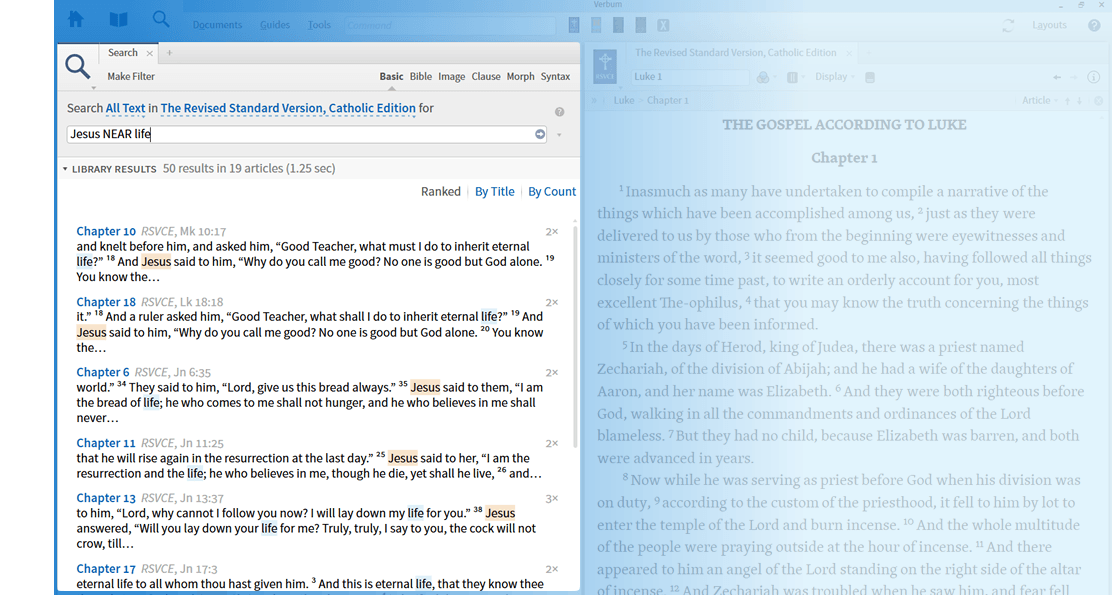Switch to Morph search type
Image resolution: width=1112 pixels, height=596 pixels.
(x=521, y=77)
